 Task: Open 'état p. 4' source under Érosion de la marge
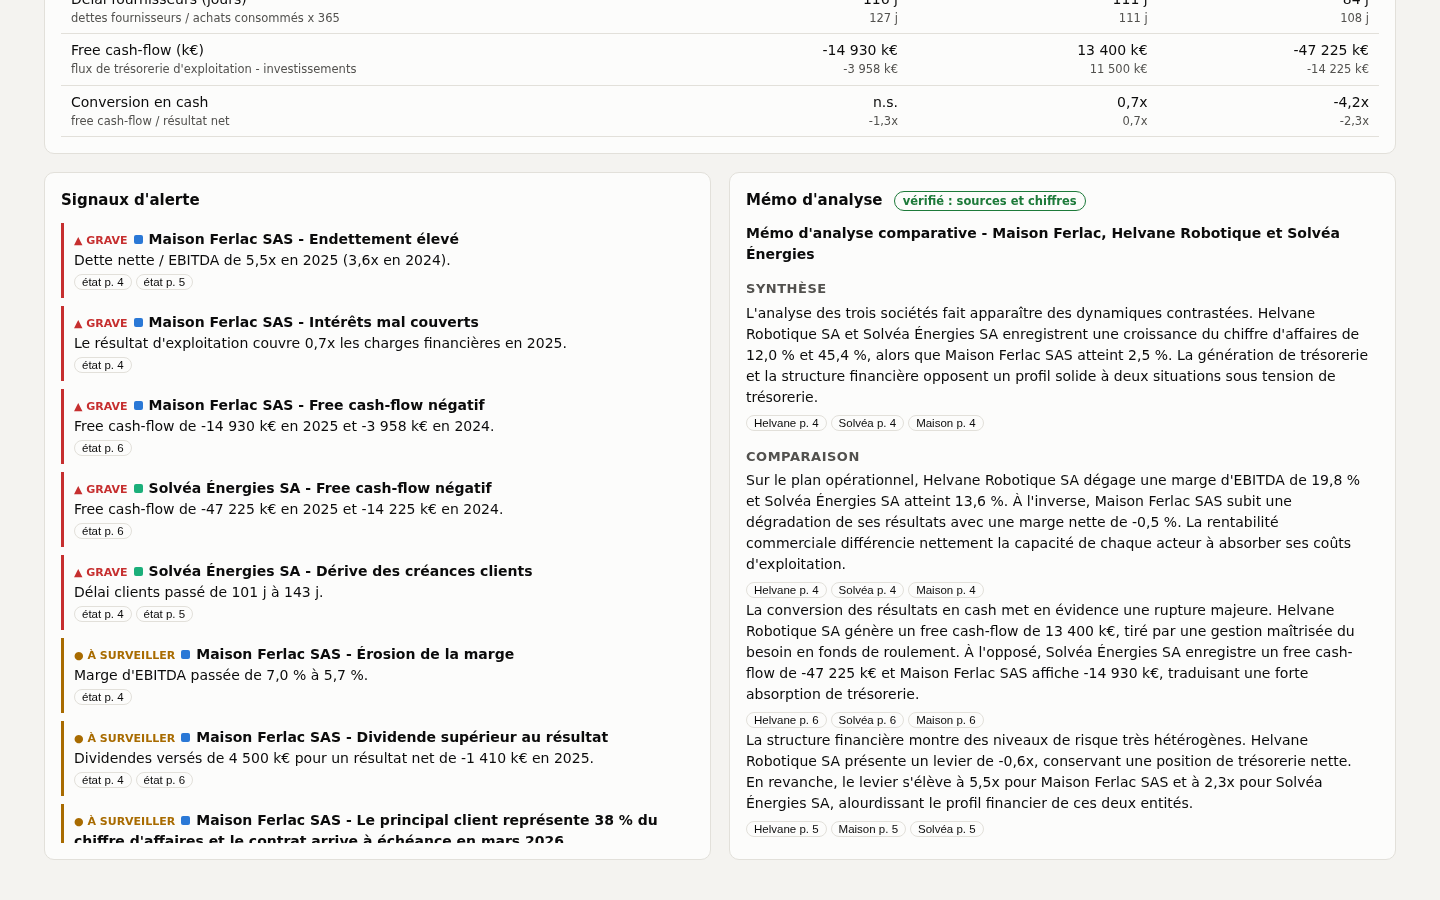tap(103, 697)
